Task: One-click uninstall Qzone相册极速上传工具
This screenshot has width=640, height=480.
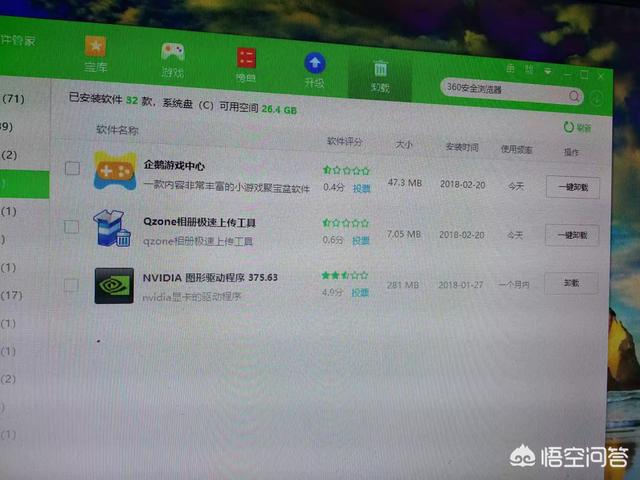Action: (x=572, y=235)
